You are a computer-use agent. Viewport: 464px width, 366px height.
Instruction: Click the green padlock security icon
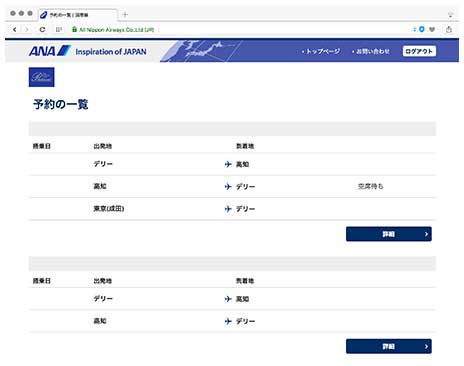point(74,29)
